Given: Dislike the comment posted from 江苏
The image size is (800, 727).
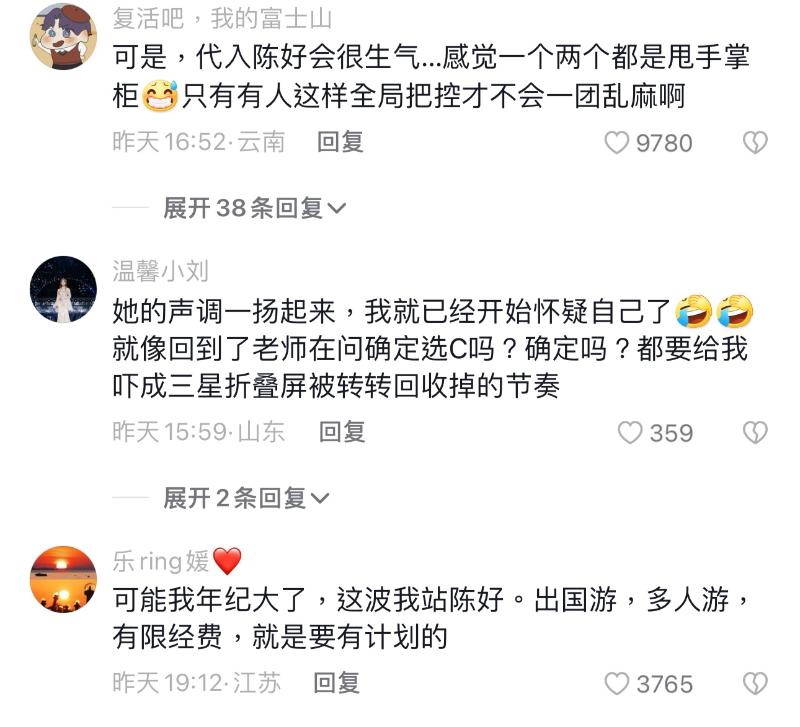Looking at the screenshot, I should tap(755, 684).
